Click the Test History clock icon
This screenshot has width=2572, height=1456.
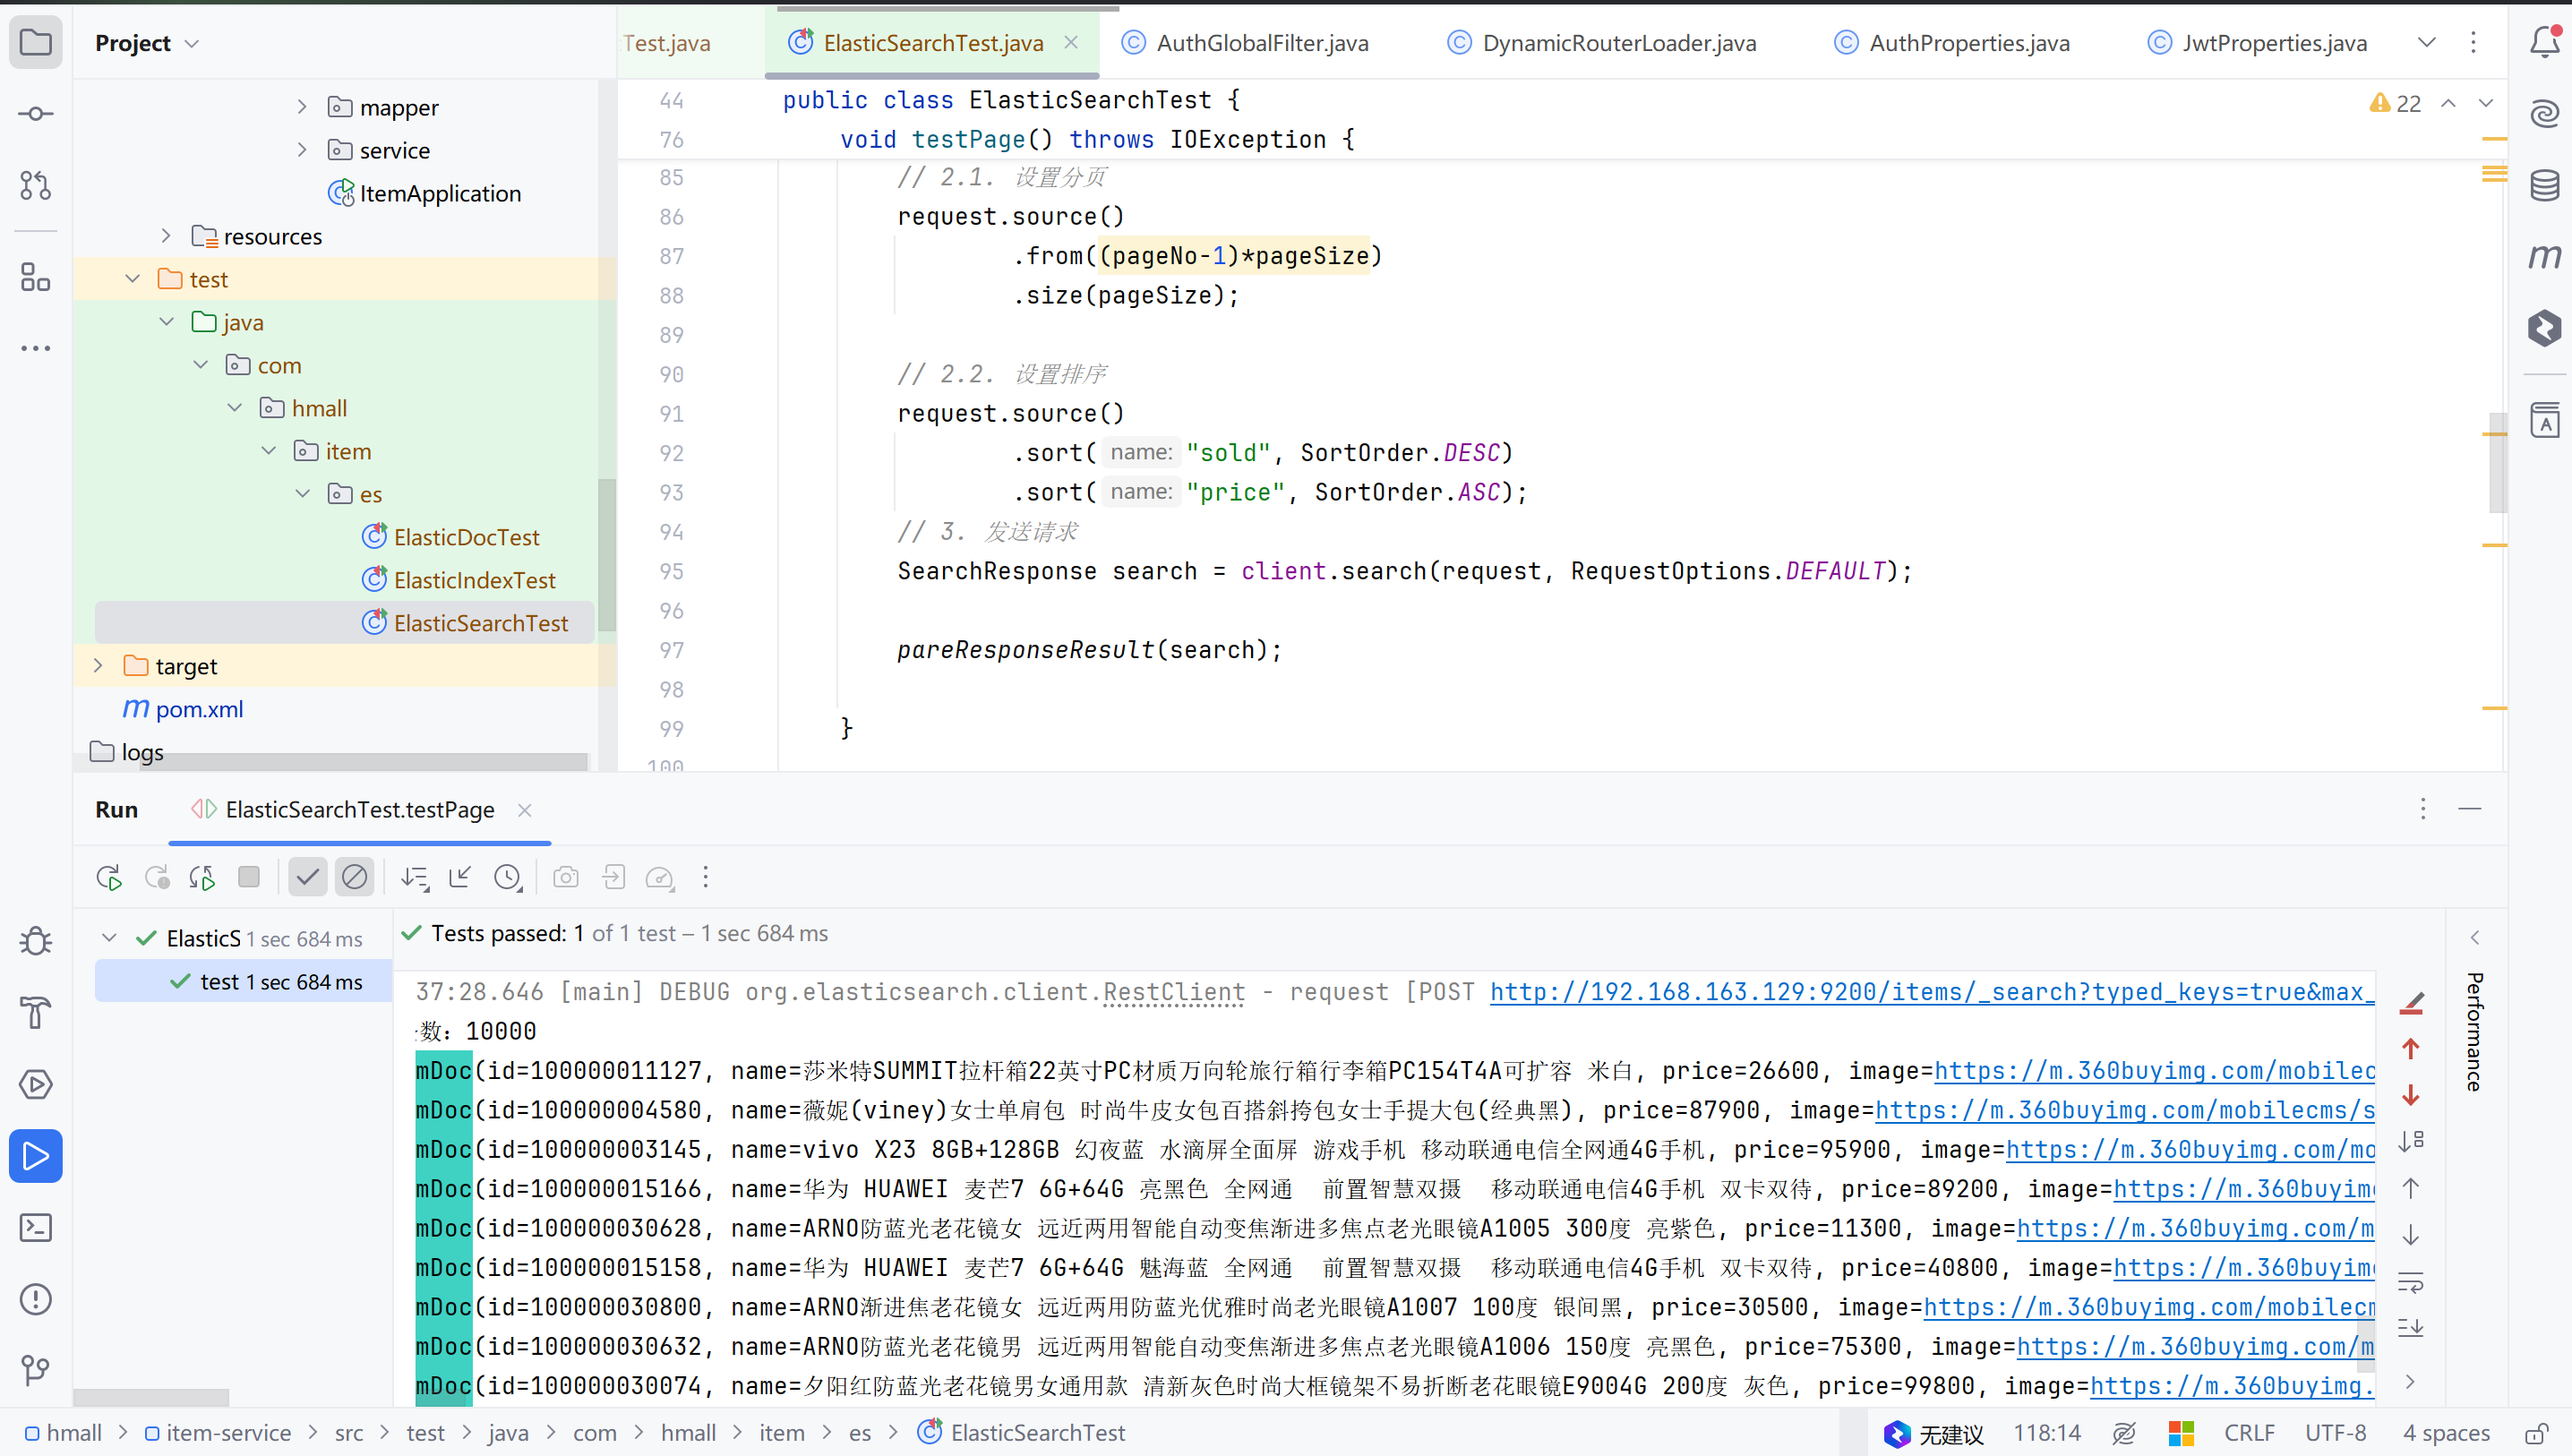point(508,878)
